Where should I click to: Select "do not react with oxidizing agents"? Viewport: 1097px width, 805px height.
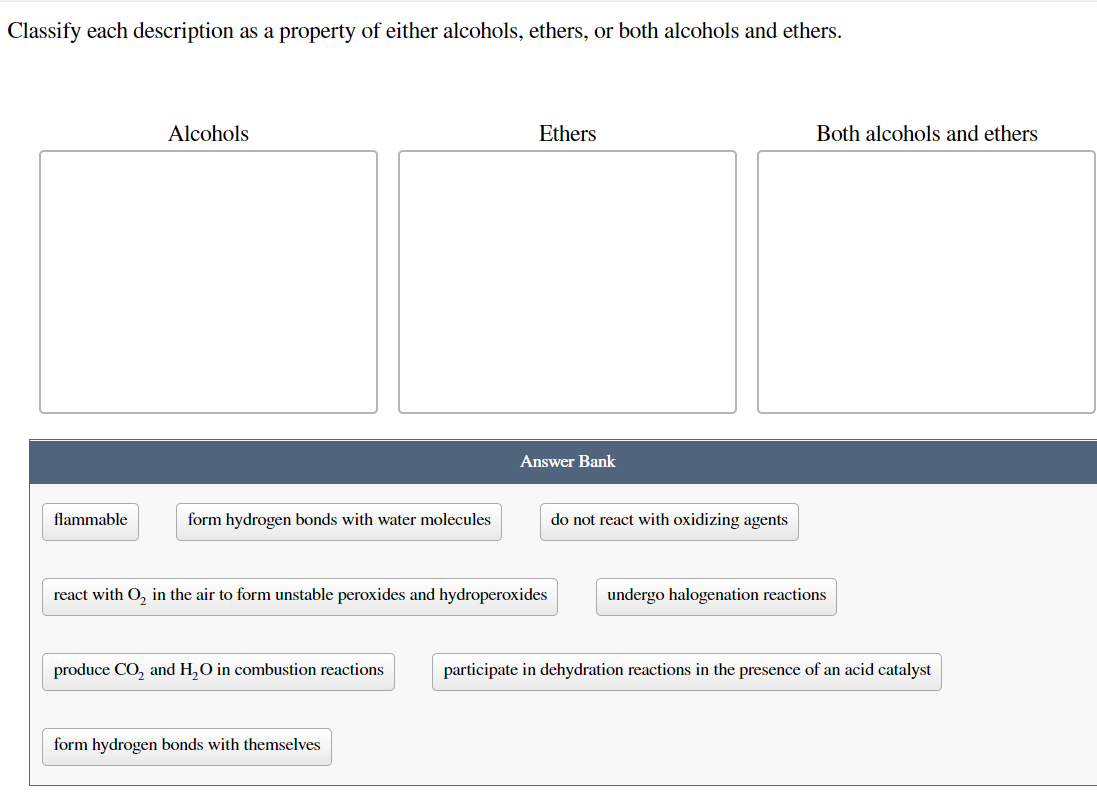tap(668, 521)
